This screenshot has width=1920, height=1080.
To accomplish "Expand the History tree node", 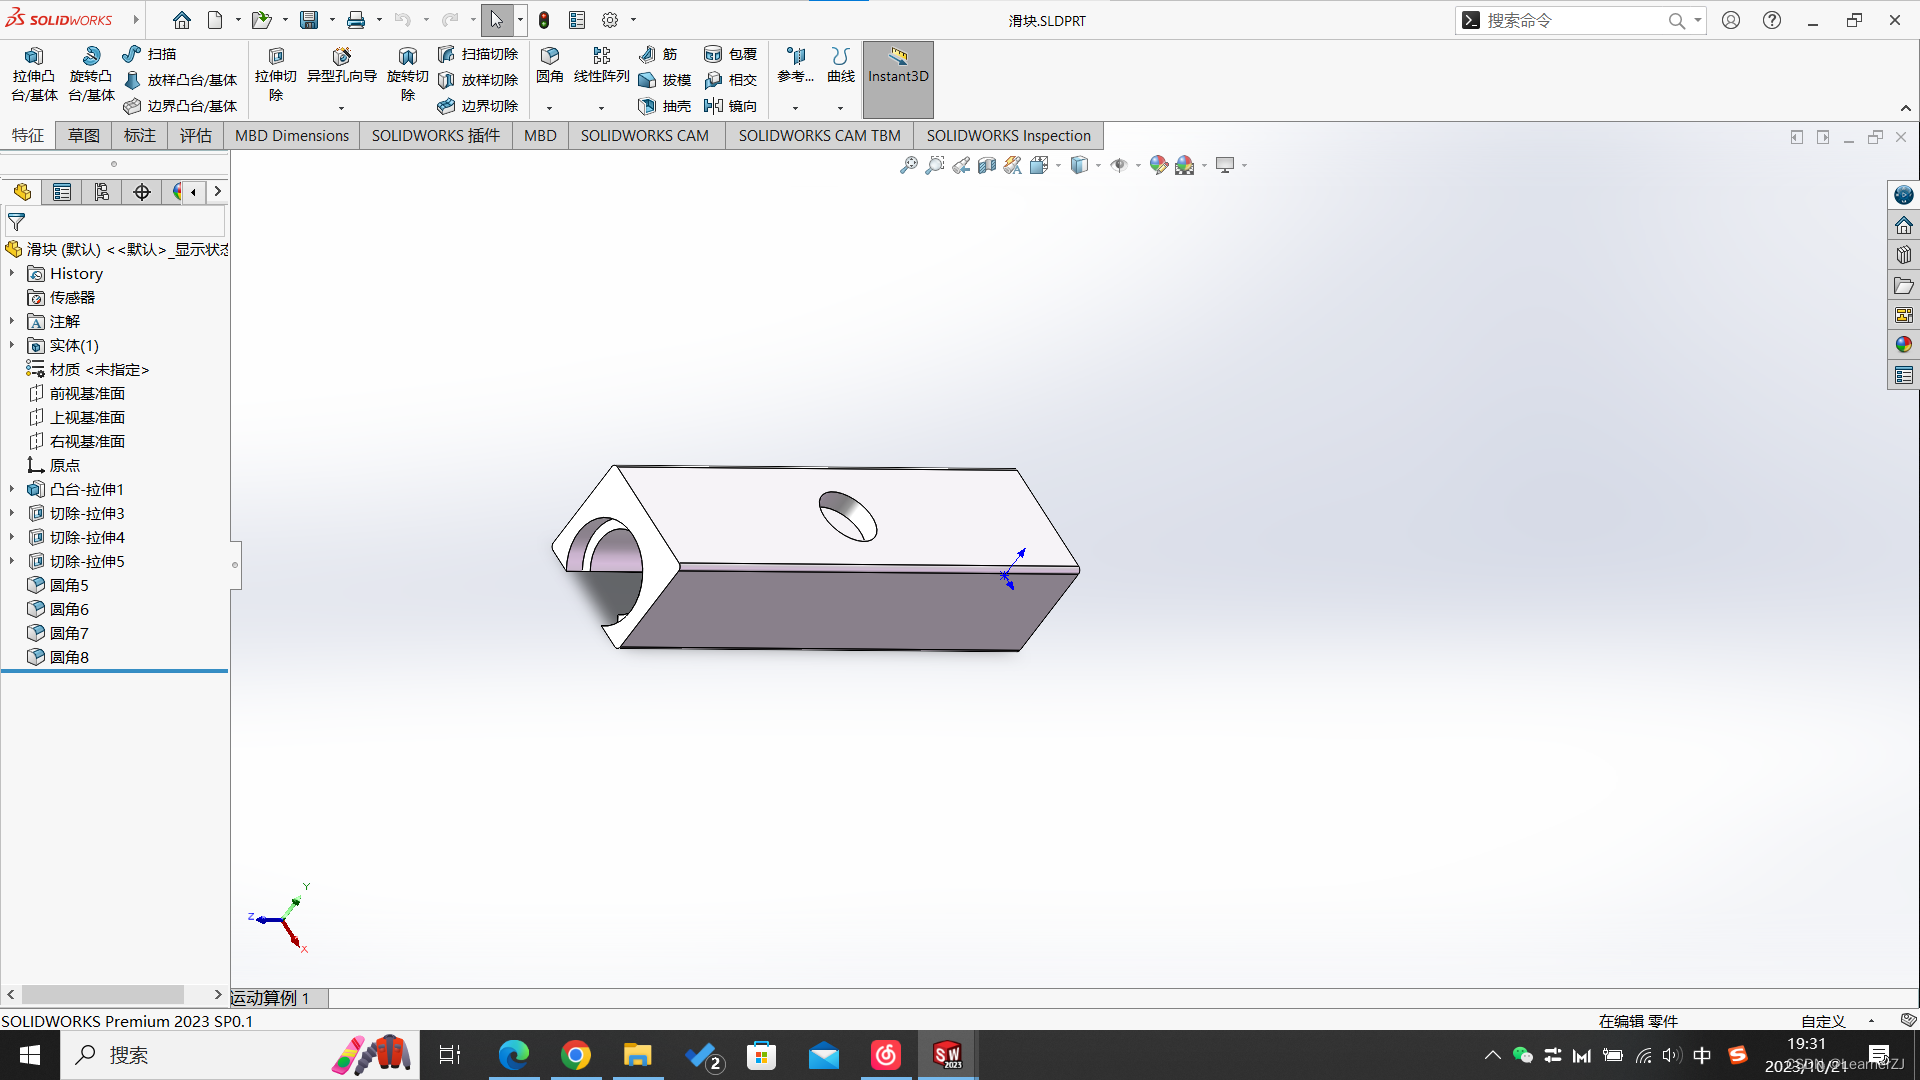I will pos(12,273).
